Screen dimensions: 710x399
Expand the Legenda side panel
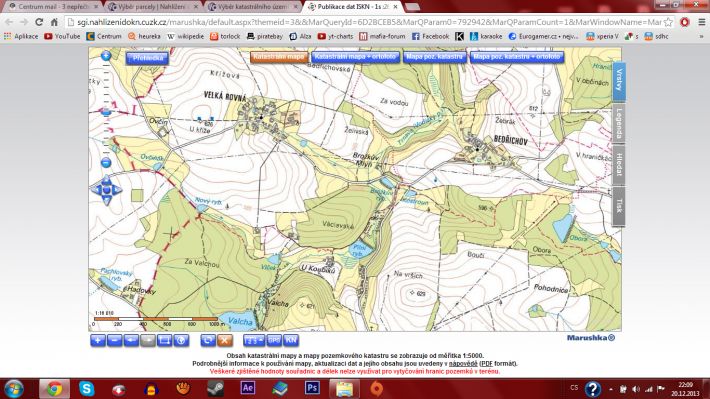[x=619, y=123]
